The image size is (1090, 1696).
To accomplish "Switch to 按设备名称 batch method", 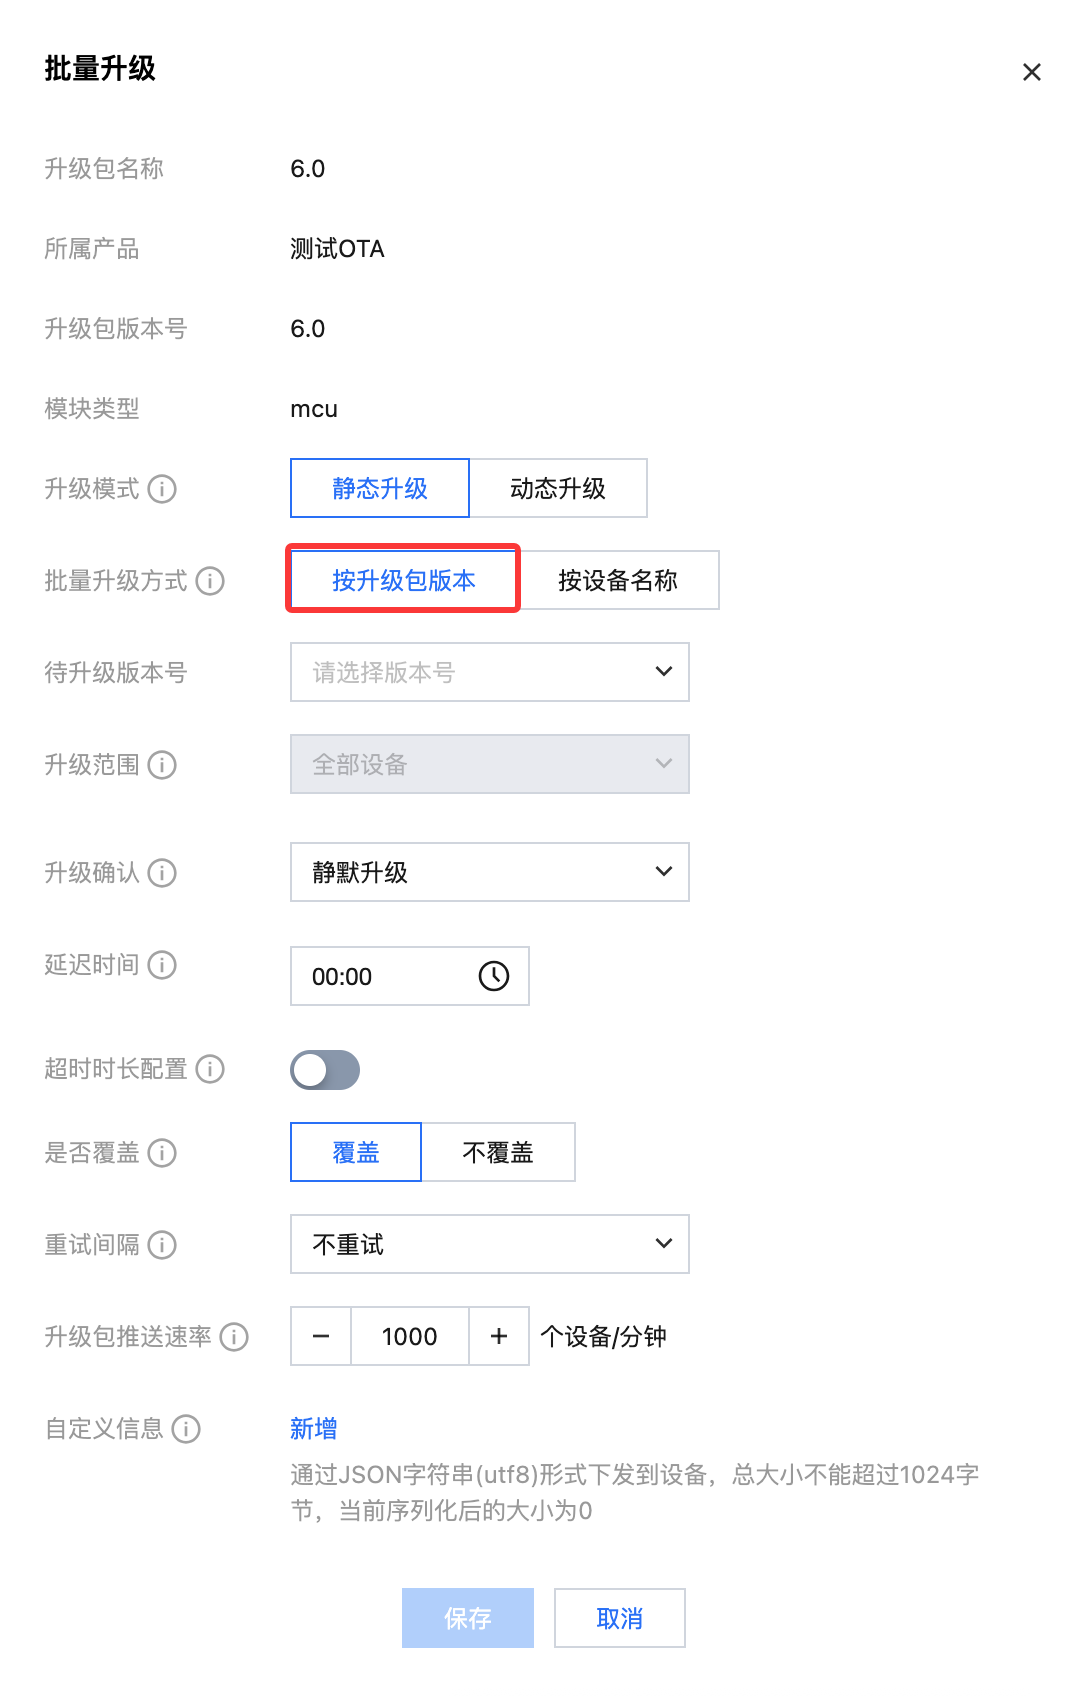I will 618,580.
